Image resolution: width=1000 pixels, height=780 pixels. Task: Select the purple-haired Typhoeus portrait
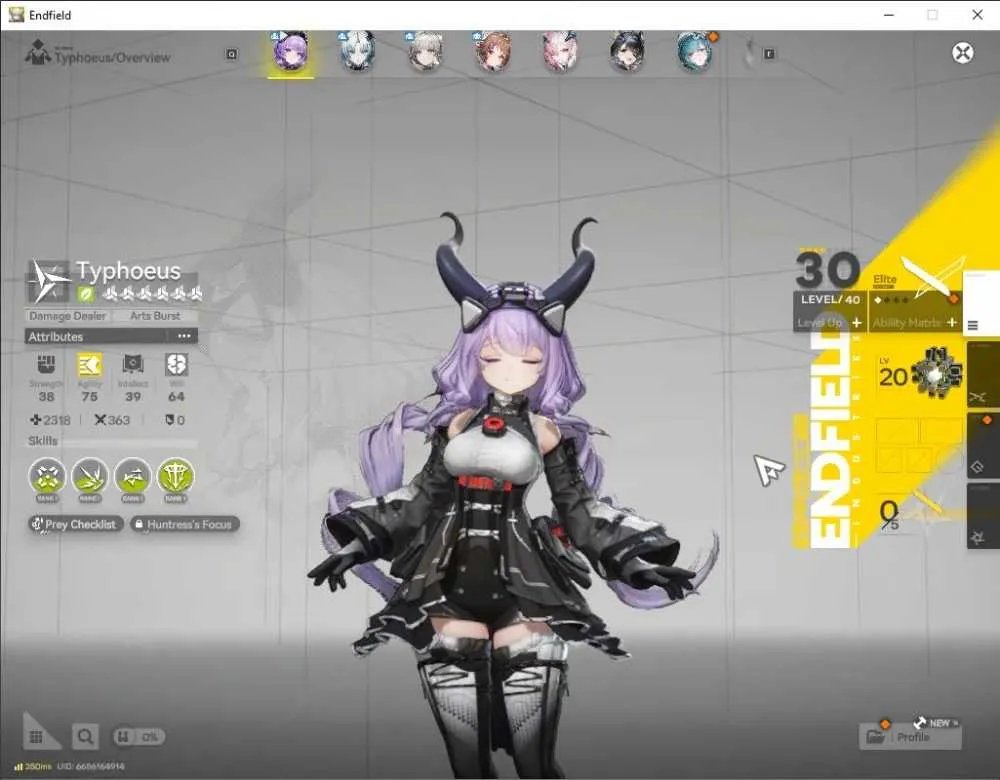point(291,52)
